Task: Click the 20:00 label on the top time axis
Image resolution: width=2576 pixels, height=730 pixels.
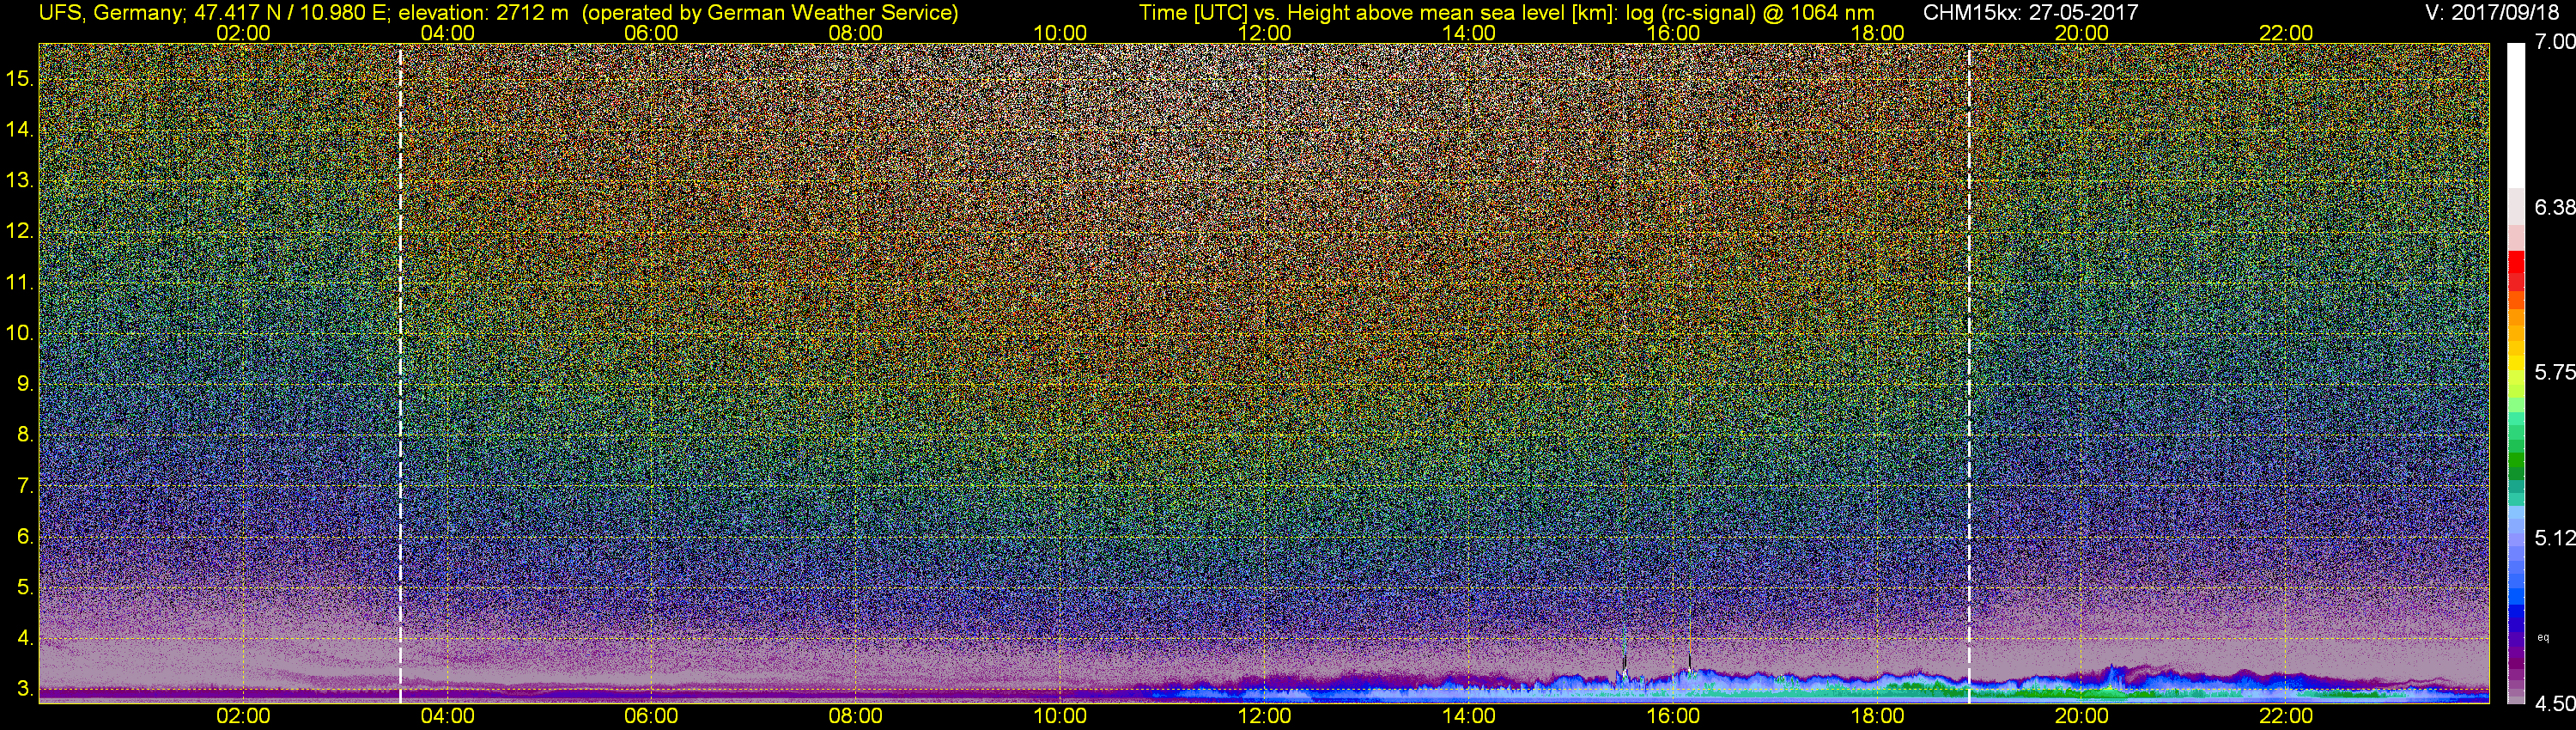Action: click(2082, 33)
